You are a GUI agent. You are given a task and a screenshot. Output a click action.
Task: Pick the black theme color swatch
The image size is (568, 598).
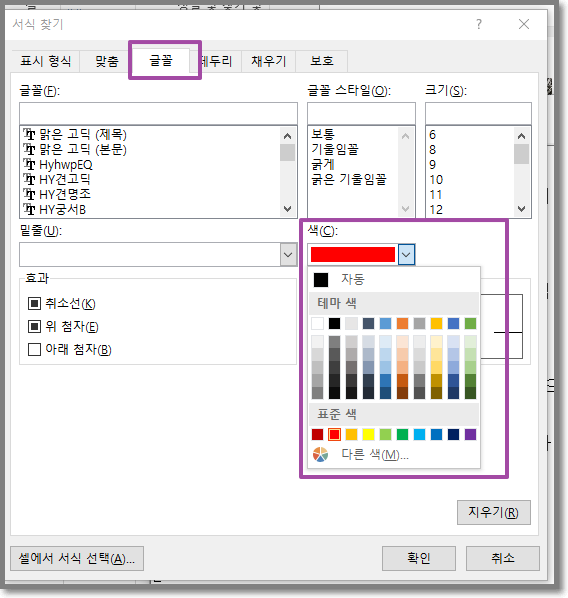tap(335, 323)
